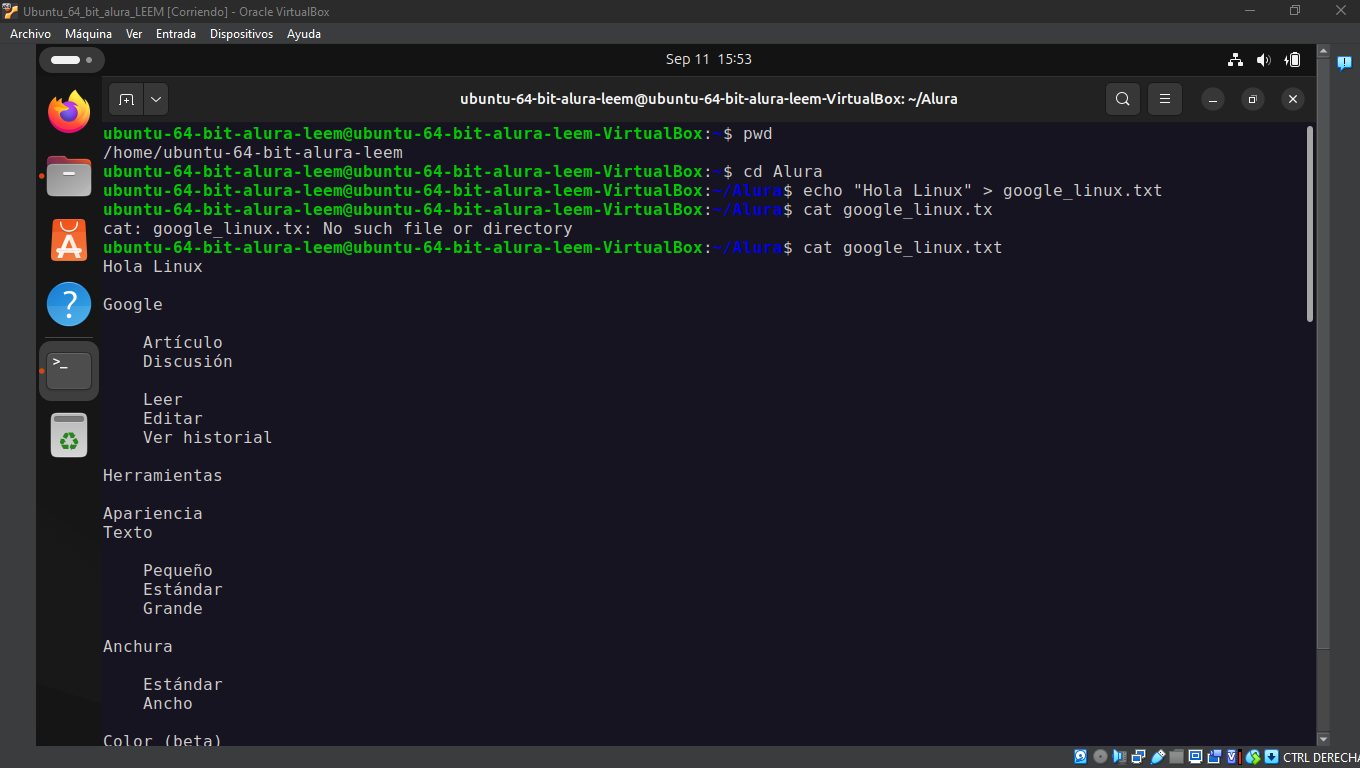
Task: Expand the new tab dropdown arrow
Action: 156,99
